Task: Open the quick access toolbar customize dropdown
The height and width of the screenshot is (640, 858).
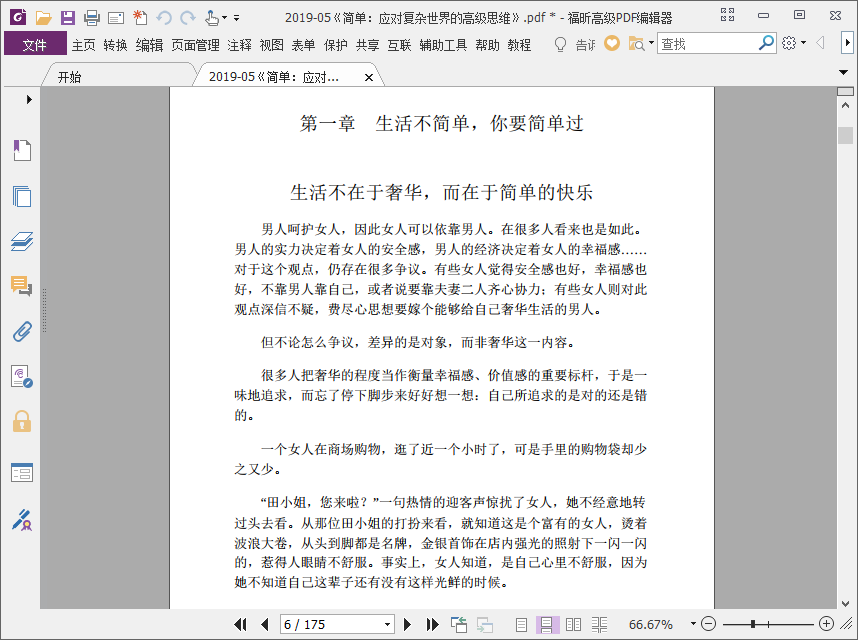Action: [236, 18]
